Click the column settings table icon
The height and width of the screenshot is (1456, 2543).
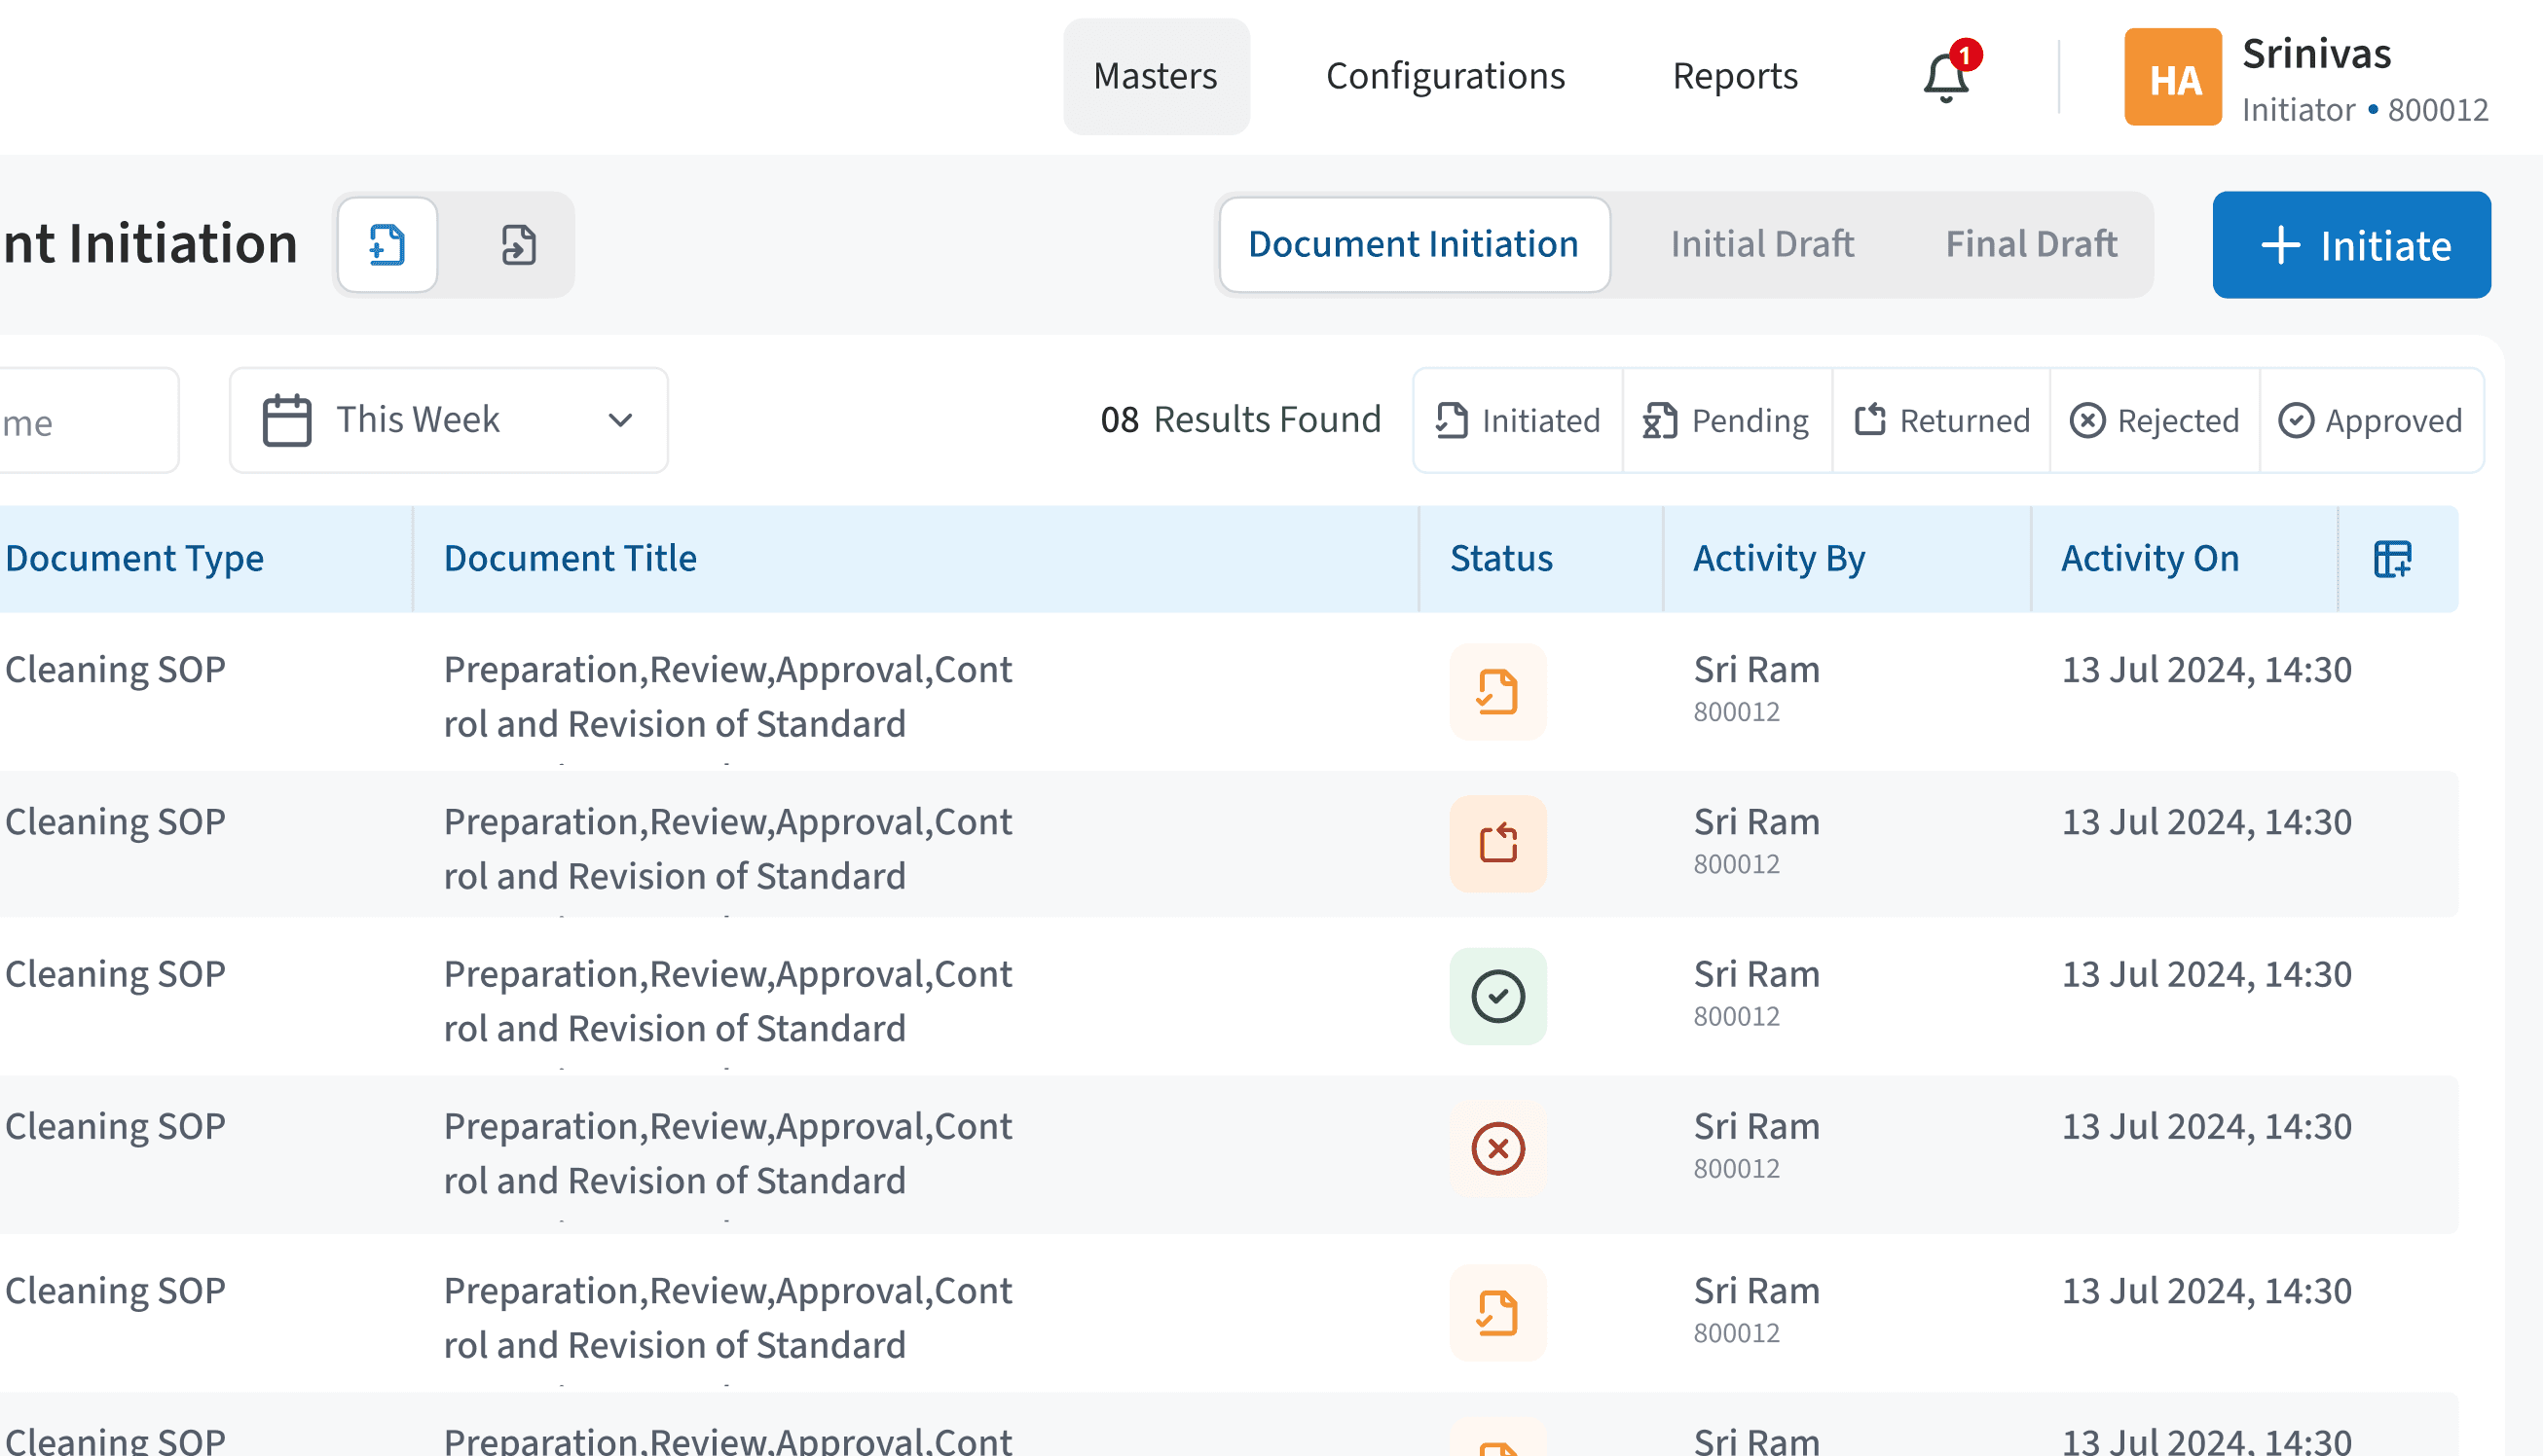coord(2392,558)
